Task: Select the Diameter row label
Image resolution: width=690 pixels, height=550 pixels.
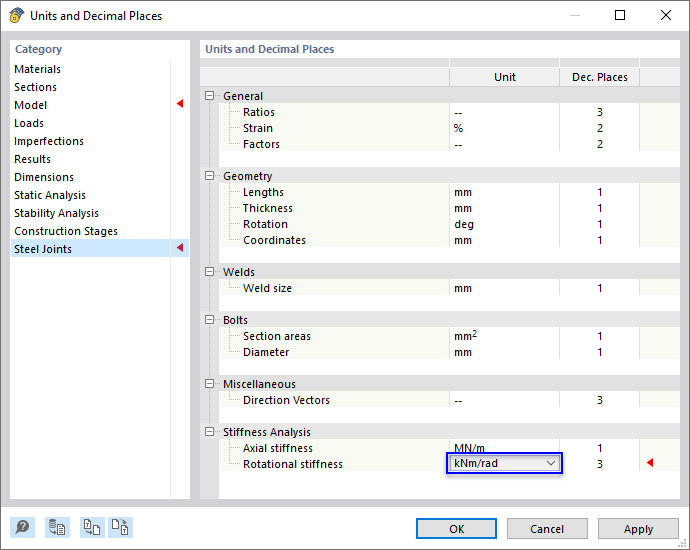Action: tap(266, 352)
